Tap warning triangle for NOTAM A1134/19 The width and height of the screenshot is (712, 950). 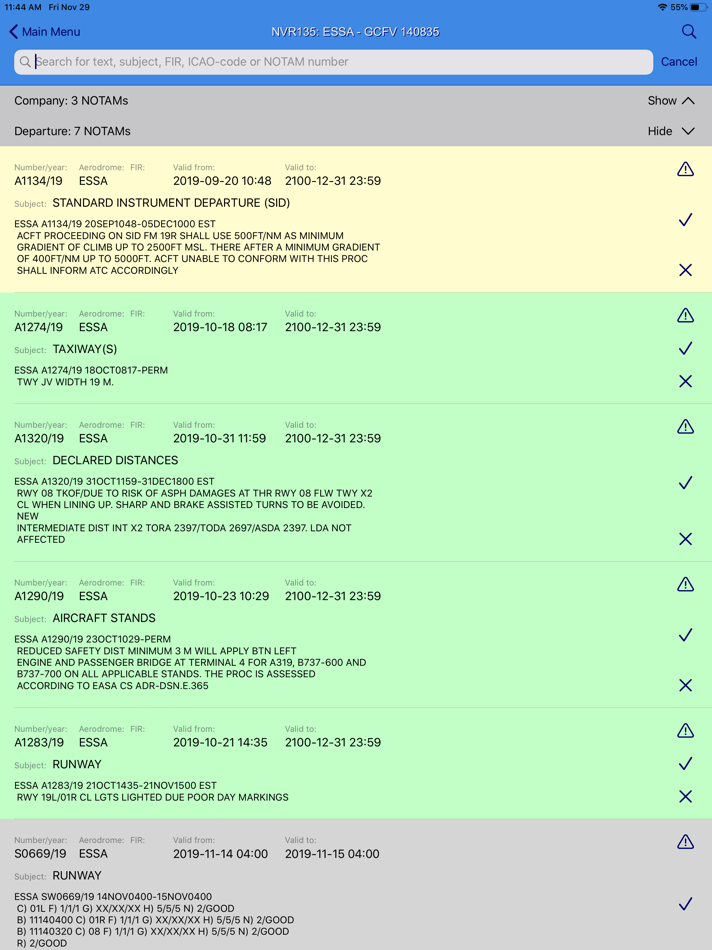685,169
